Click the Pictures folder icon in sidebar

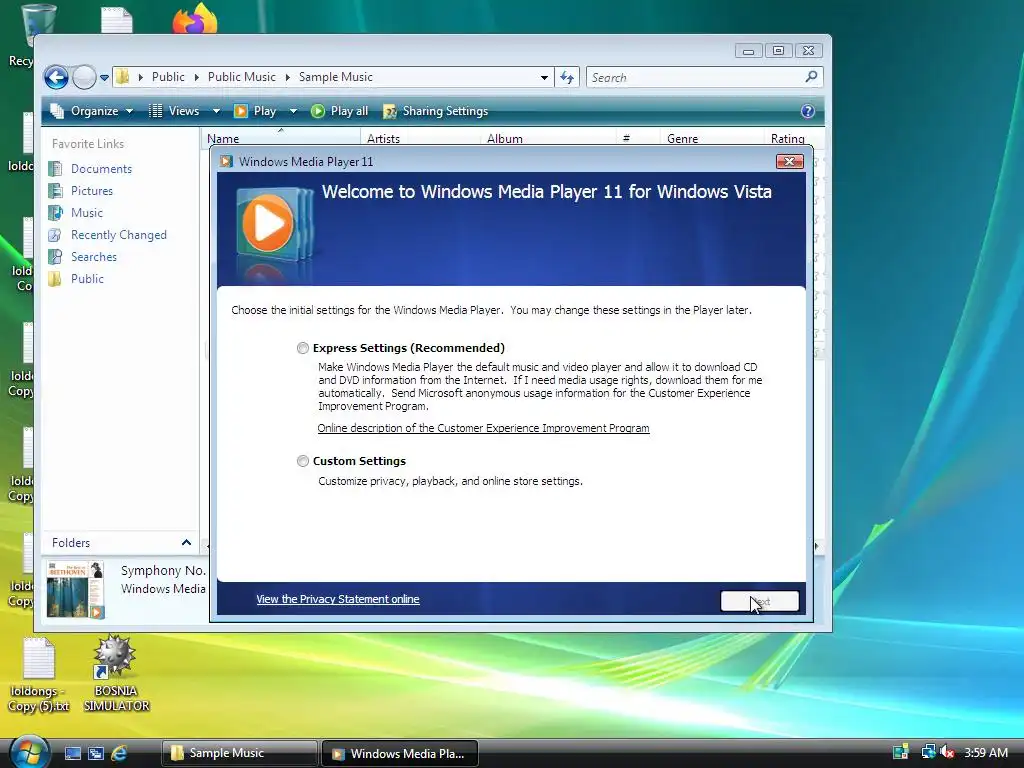click(x=56, y=191)
